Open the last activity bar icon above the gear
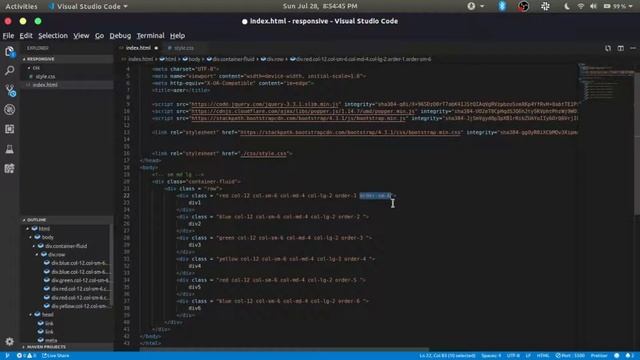The height and width of the screenshot is (360, 640). pos(9,168)
